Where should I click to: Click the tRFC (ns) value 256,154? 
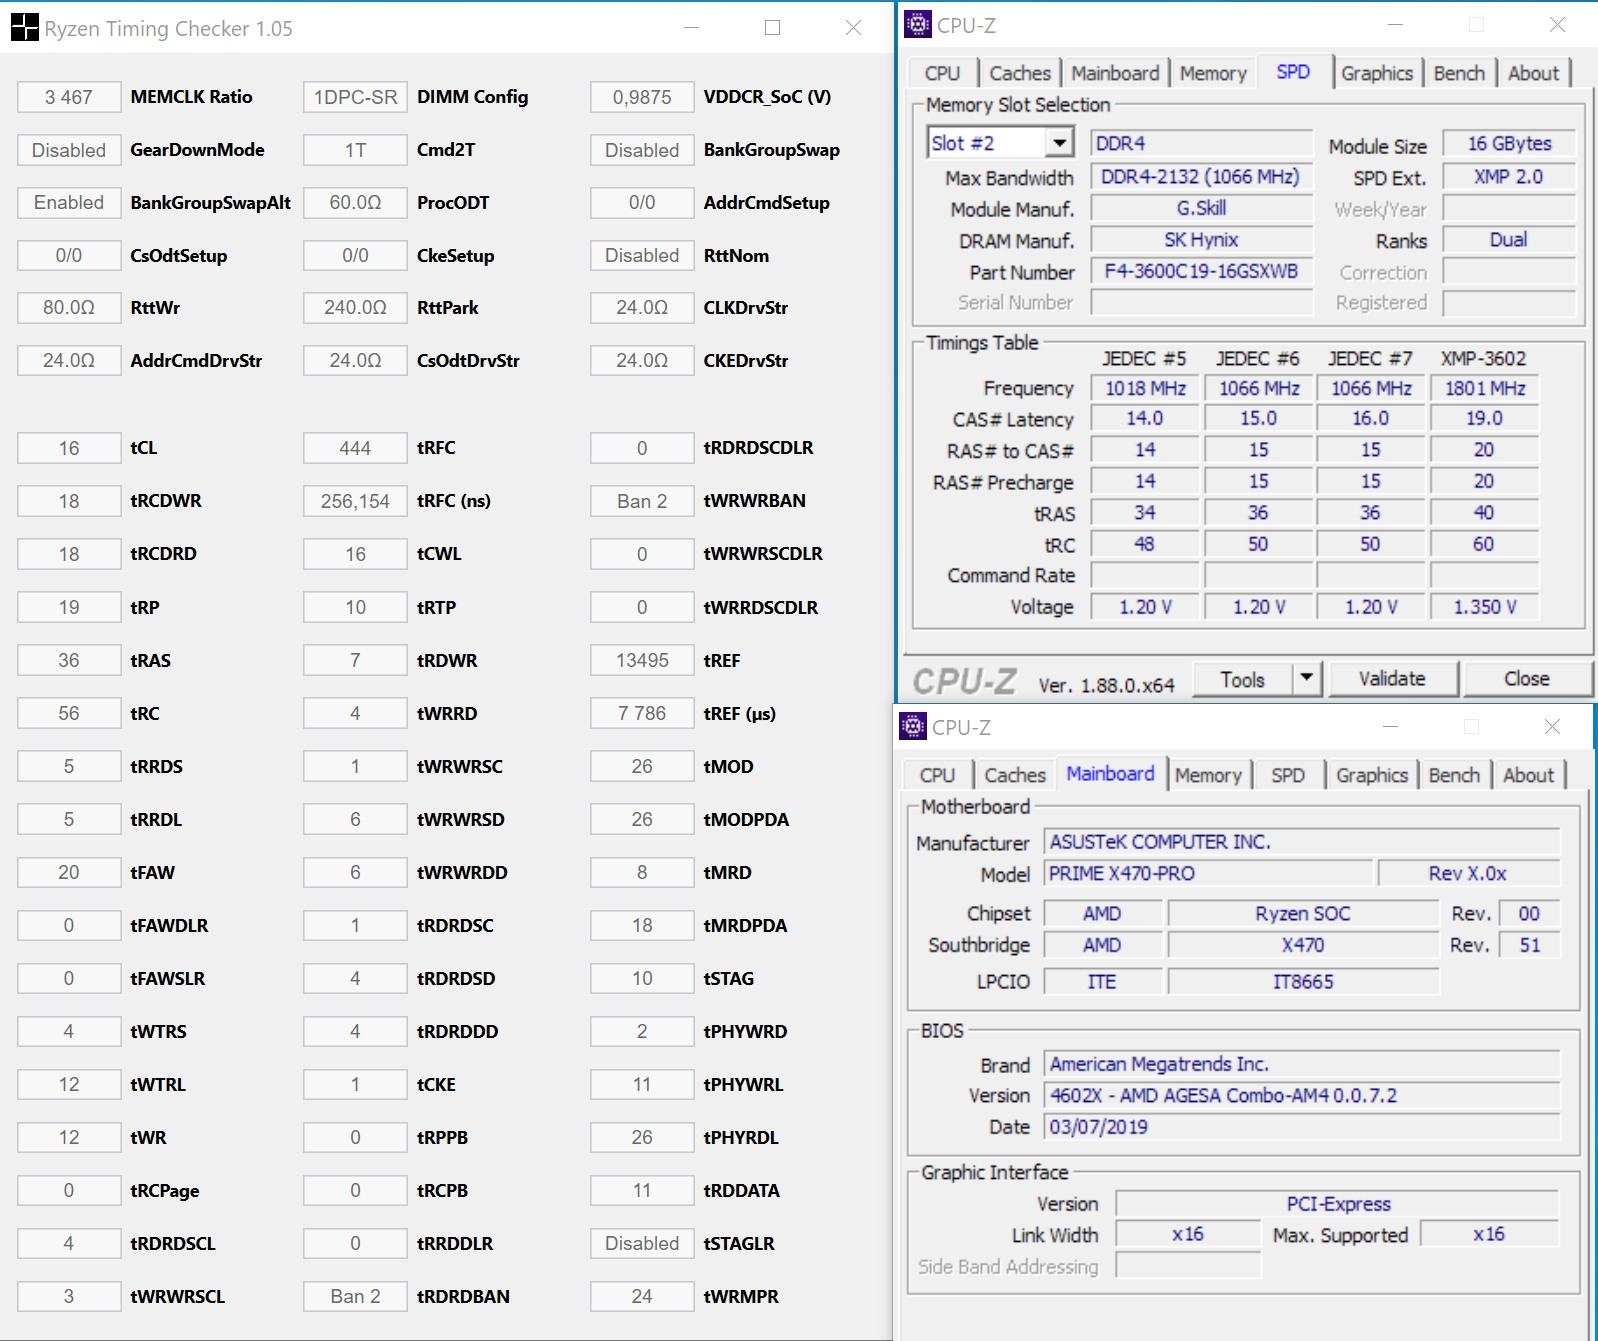tap(355, 501)
